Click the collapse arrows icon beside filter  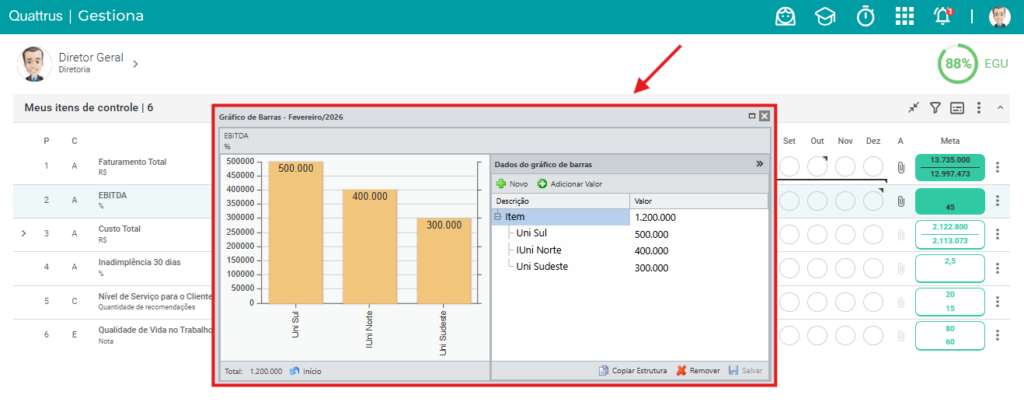pyautogui.click(x=914, y=108)
